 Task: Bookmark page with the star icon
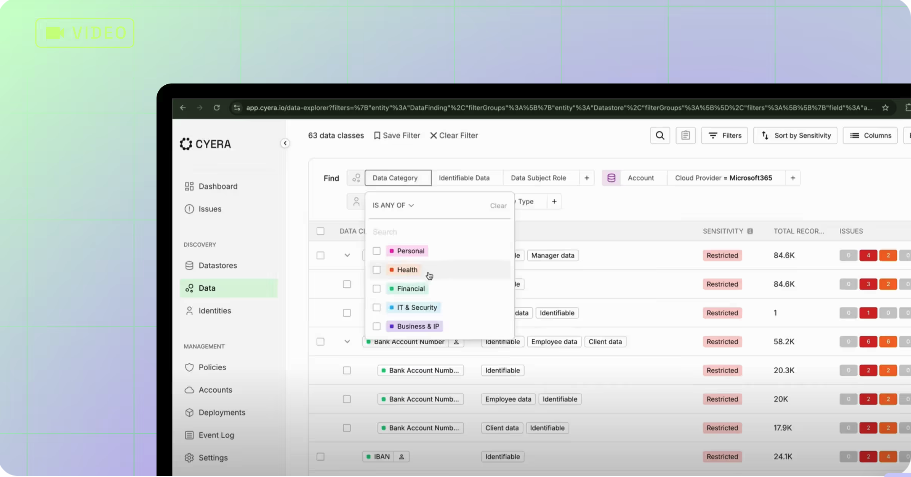[x=885, y=107]
